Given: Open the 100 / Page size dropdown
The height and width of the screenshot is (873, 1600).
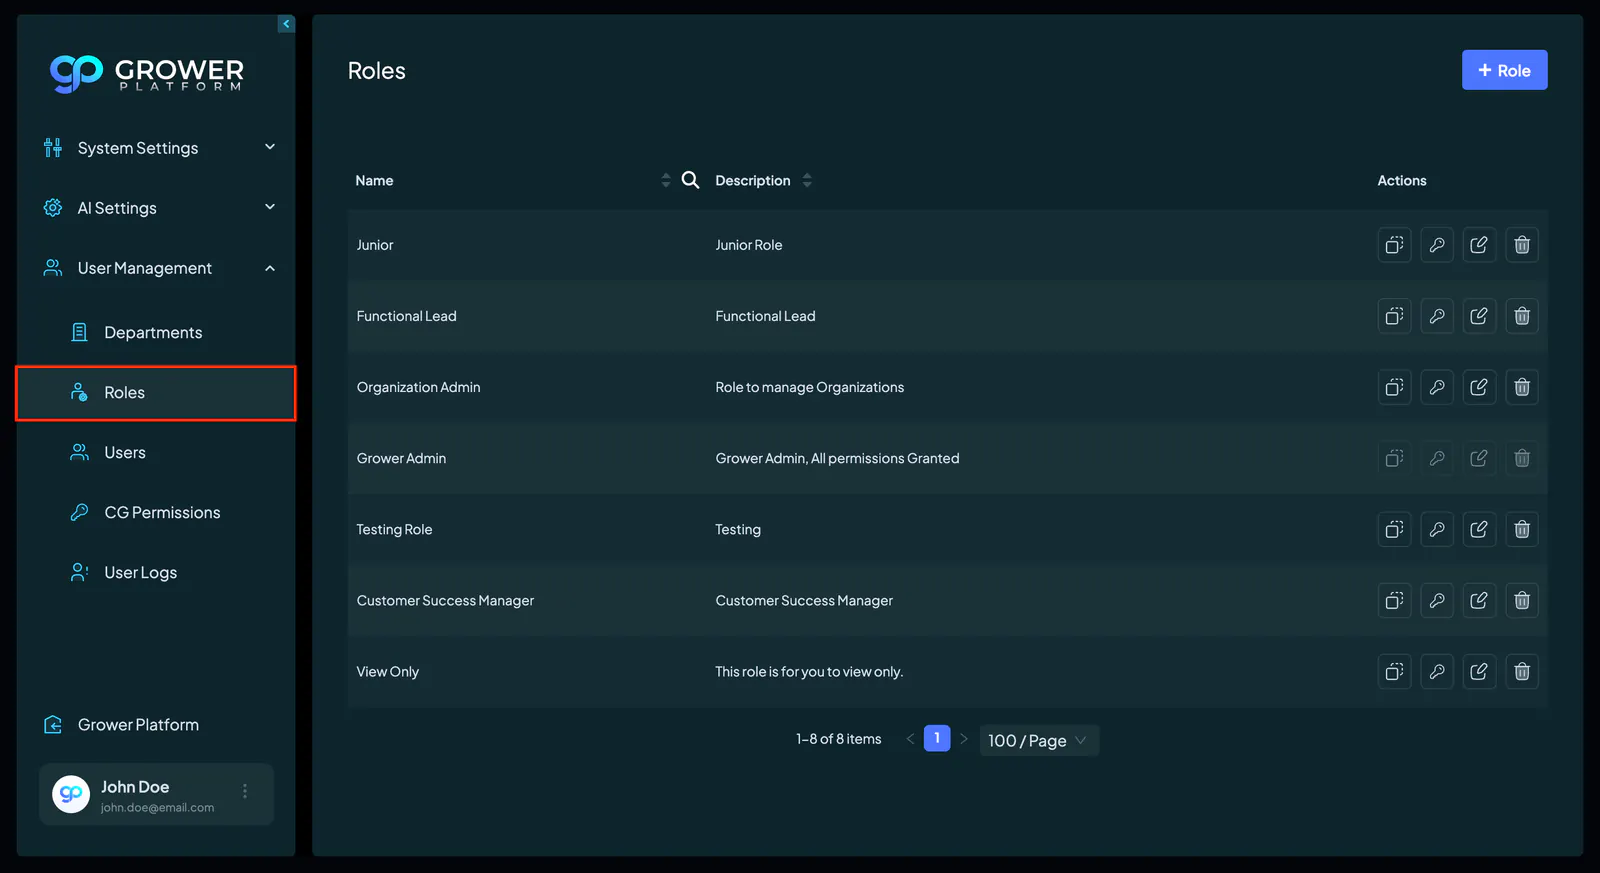Looking at the screenshot, I should pos(1039,741).
